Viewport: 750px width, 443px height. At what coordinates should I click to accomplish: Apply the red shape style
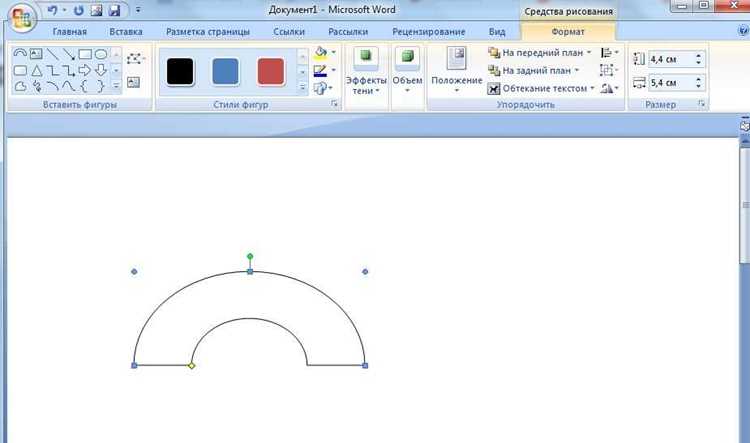[271, 72]
